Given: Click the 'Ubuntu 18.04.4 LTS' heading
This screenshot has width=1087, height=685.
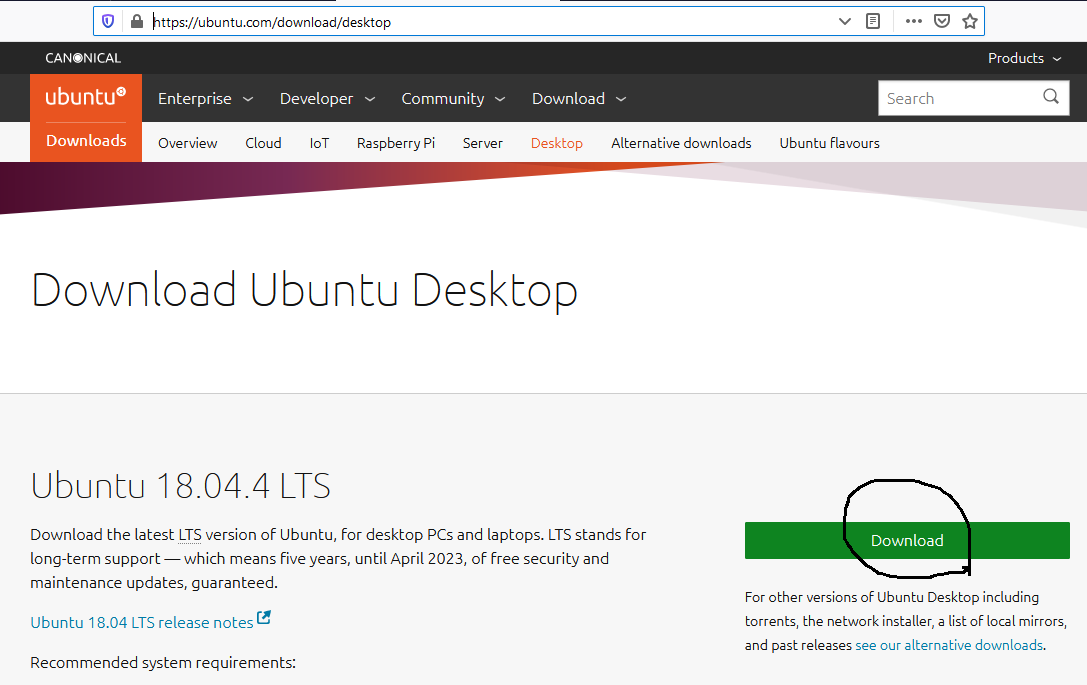Looking at the screenshot, I should coord(180,485).
